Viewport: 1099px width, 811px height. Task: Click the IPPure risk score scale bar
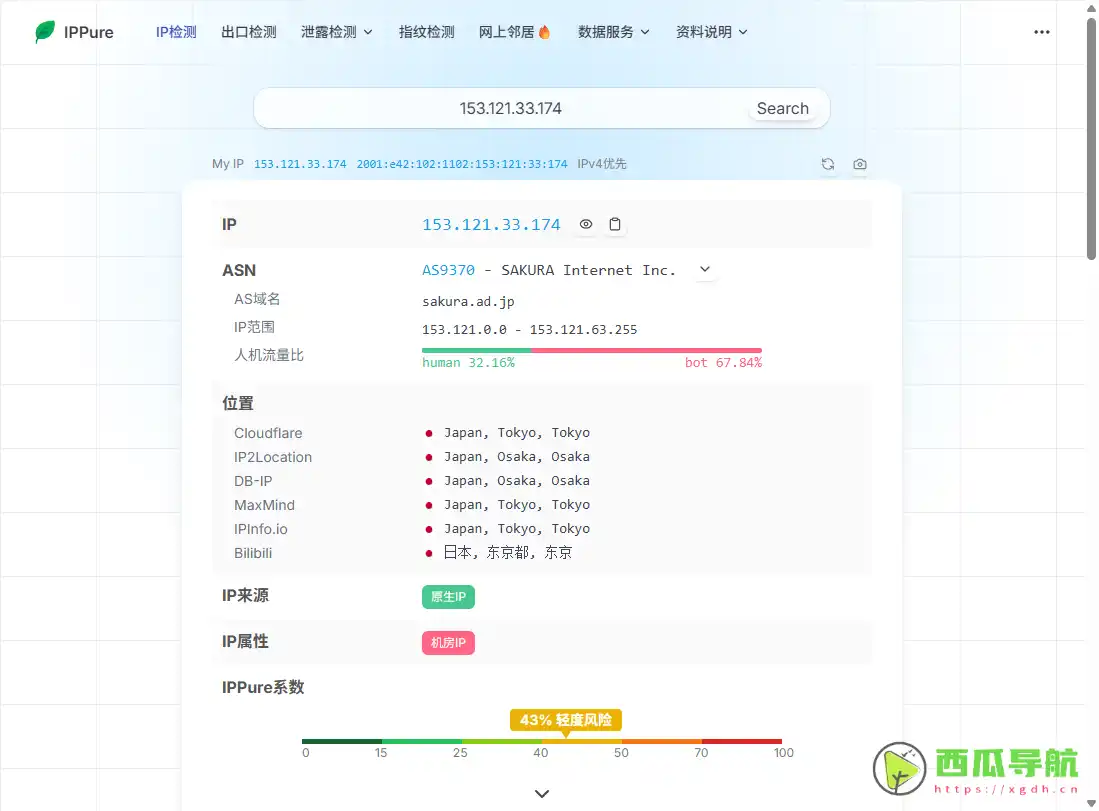click(542, 741)
